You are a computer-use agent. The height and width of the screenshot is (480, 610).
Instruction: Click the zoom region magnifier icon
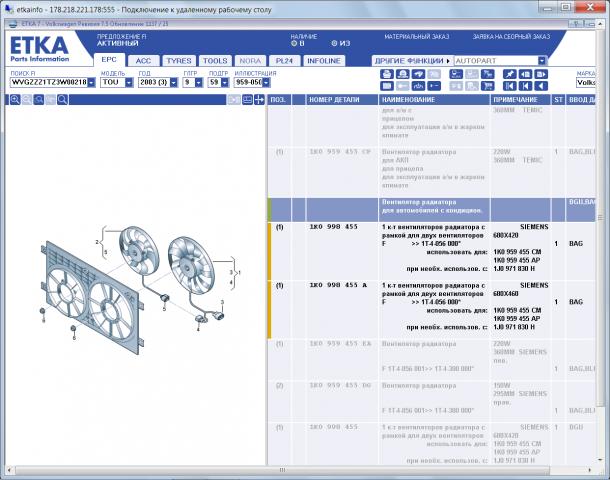coord(39,100)
